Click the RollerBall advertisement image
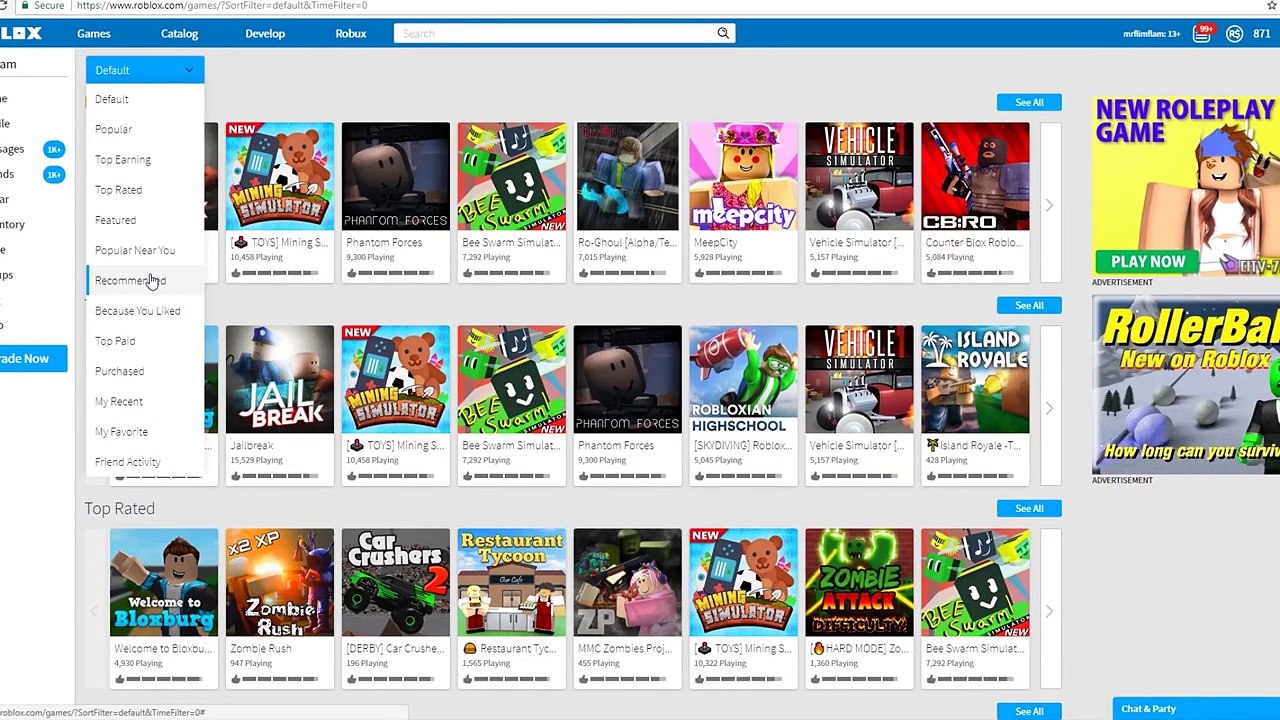 [1186, 385]
